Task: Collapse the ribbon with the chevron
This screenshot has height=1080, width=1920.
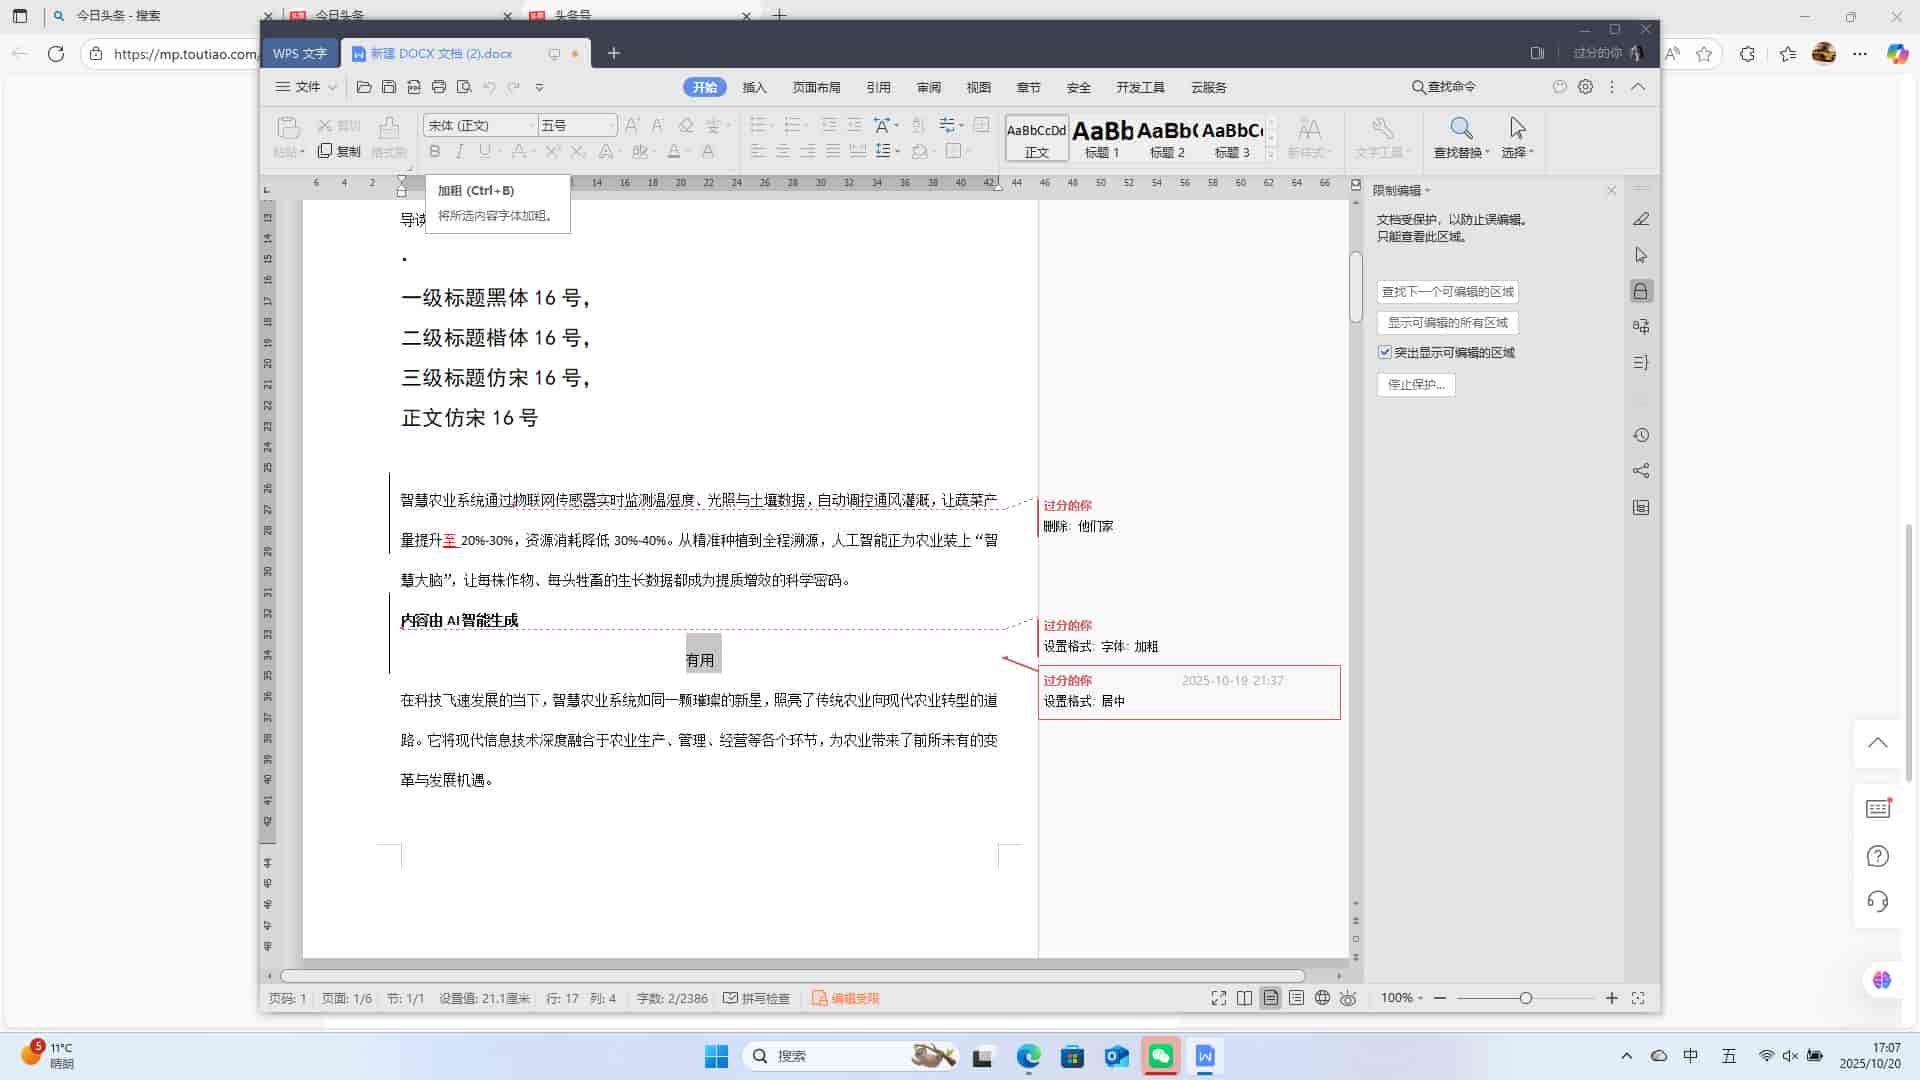Action: point(1638,87)
